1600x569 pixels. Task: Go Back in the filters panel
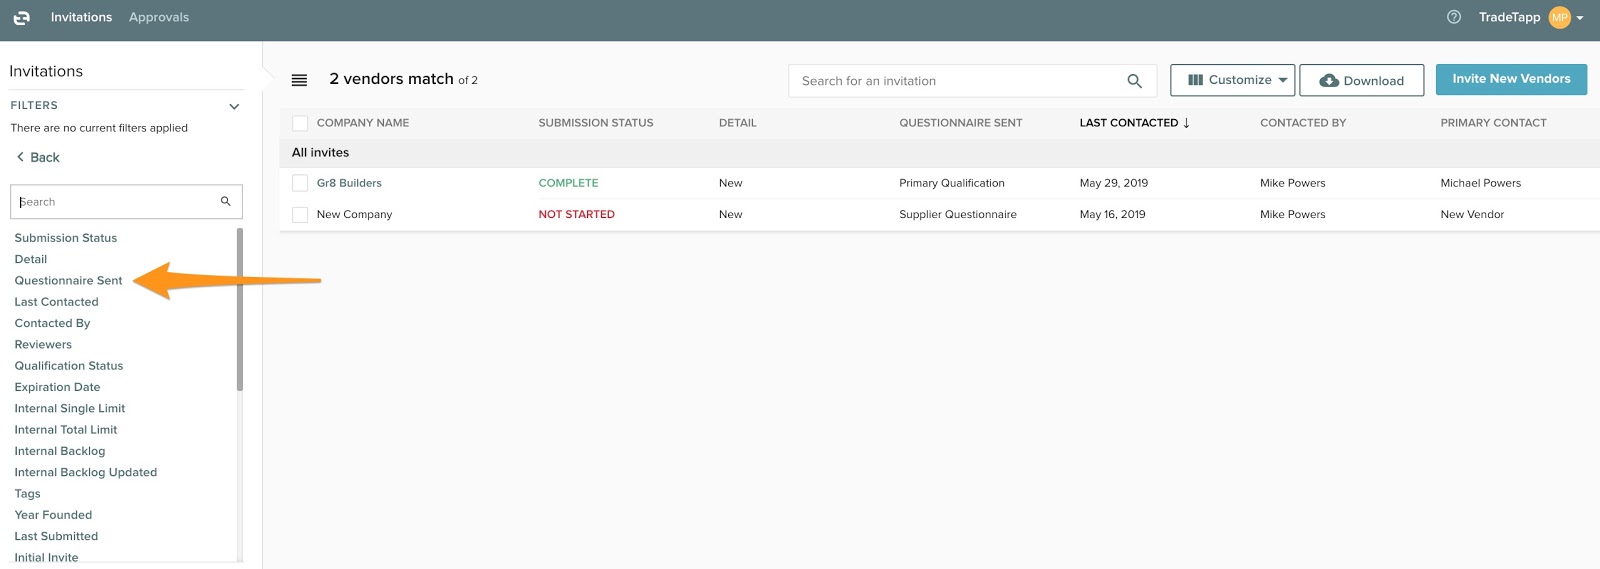pos(38,157)
